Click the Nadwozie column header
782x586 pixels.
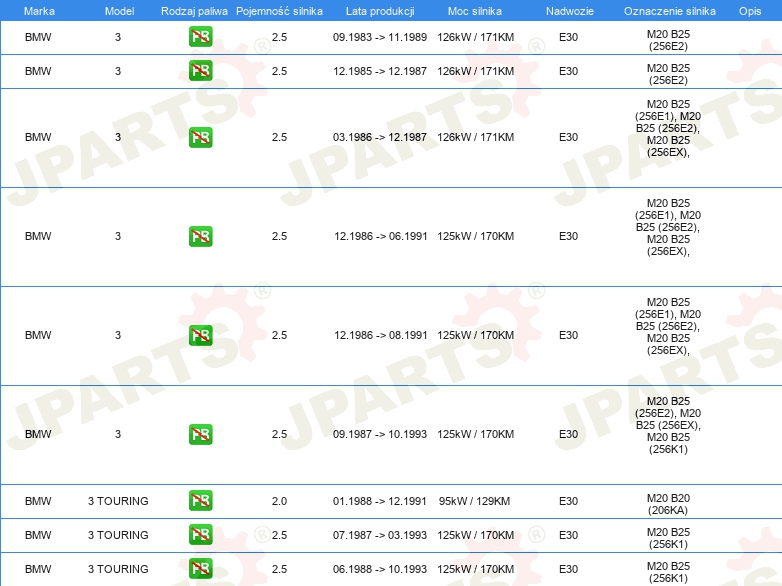[570, 11]
